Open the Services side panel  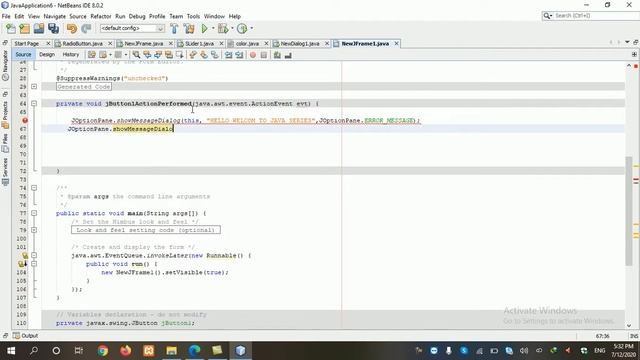(5, 171)
